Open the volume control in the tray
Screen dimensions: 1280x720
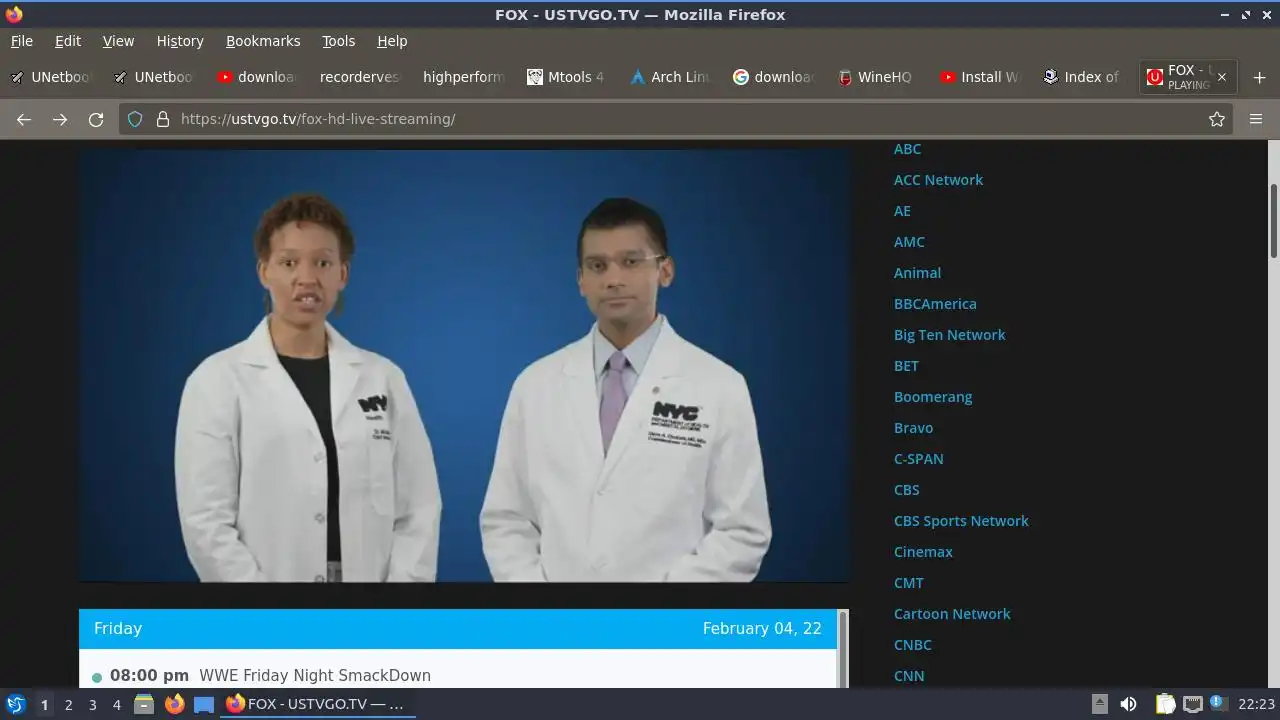[x=1128, y=704]
